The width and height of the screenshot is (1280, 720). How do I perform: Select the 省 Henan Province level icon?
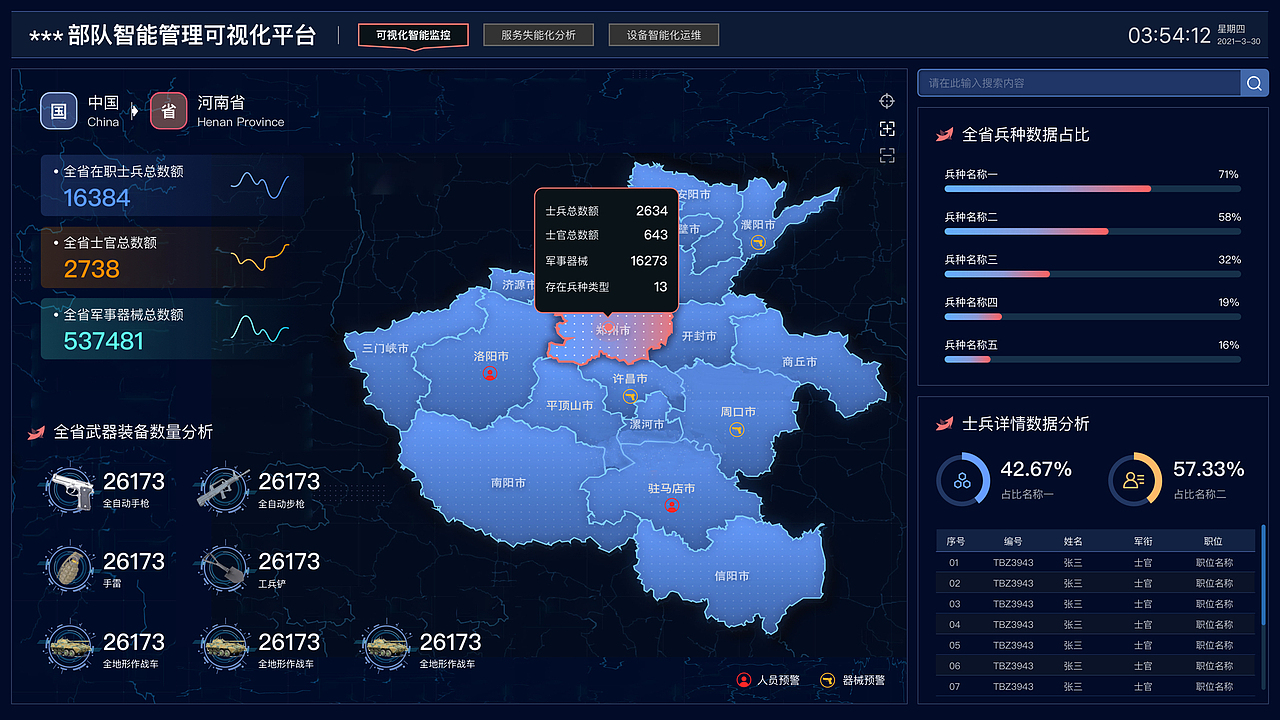pyautogui.click(x=169, y=111)
